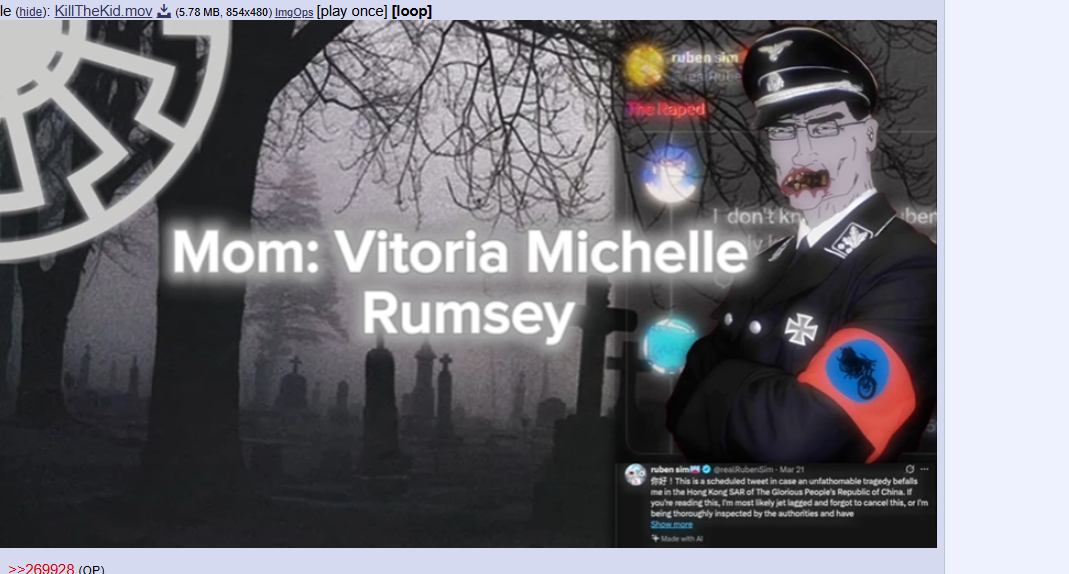Collapse the file using the hide link
The image size is (1069, 574).
(32, 11)
